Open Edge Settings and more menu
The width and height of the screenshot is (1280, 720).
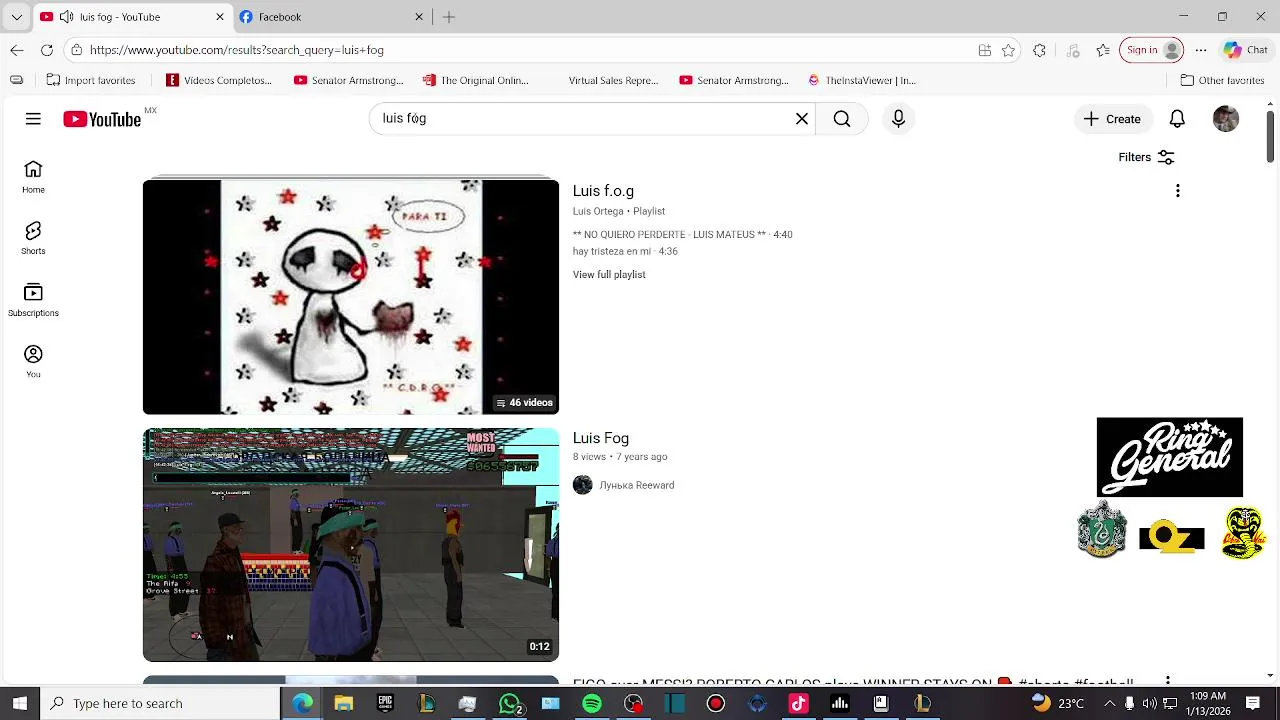[x=1201, y=50]
